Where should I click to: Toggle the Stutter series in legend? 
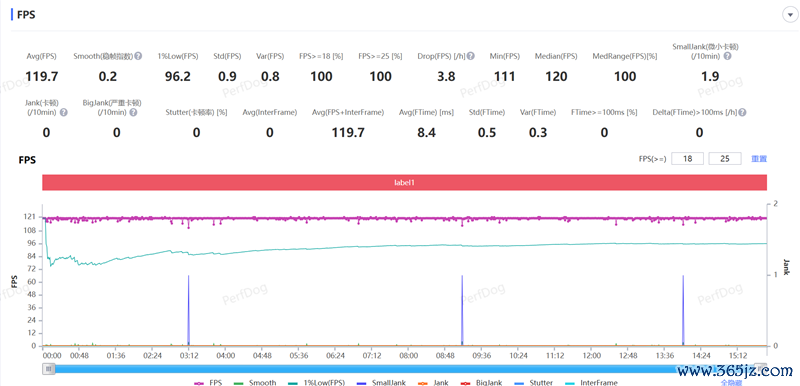(x=534, y=382)
